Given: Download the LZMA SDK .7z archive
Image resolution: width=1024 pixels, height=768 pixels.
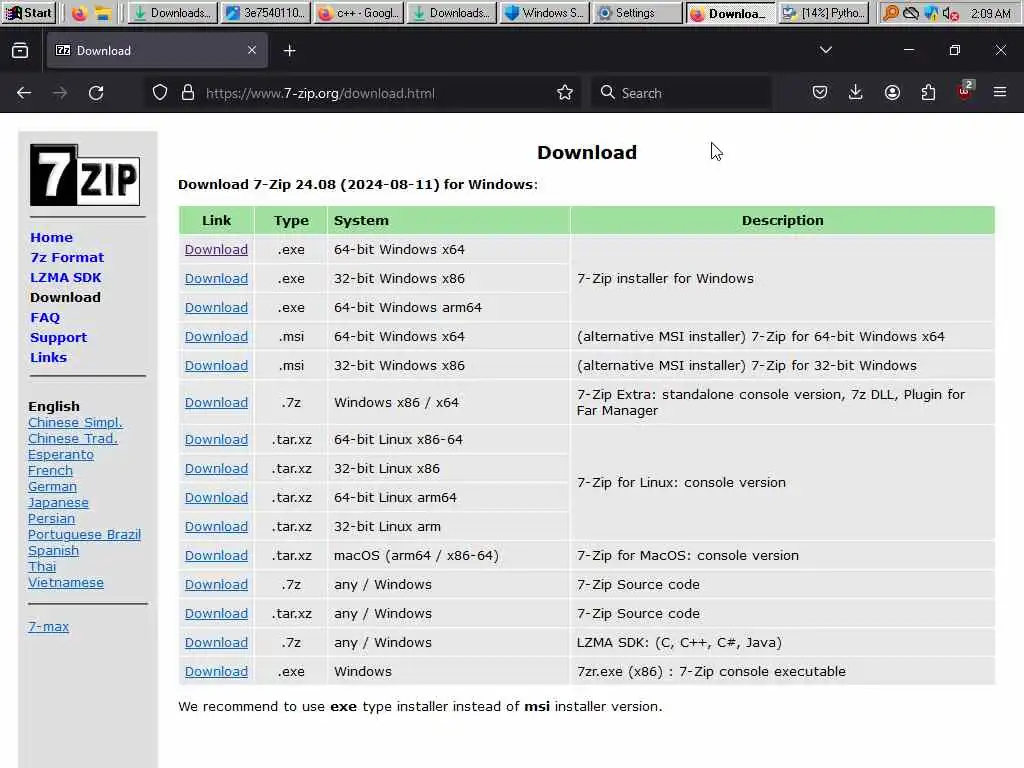Looking at the screenshot, I should pyautogui.click(x=216, y=643).
